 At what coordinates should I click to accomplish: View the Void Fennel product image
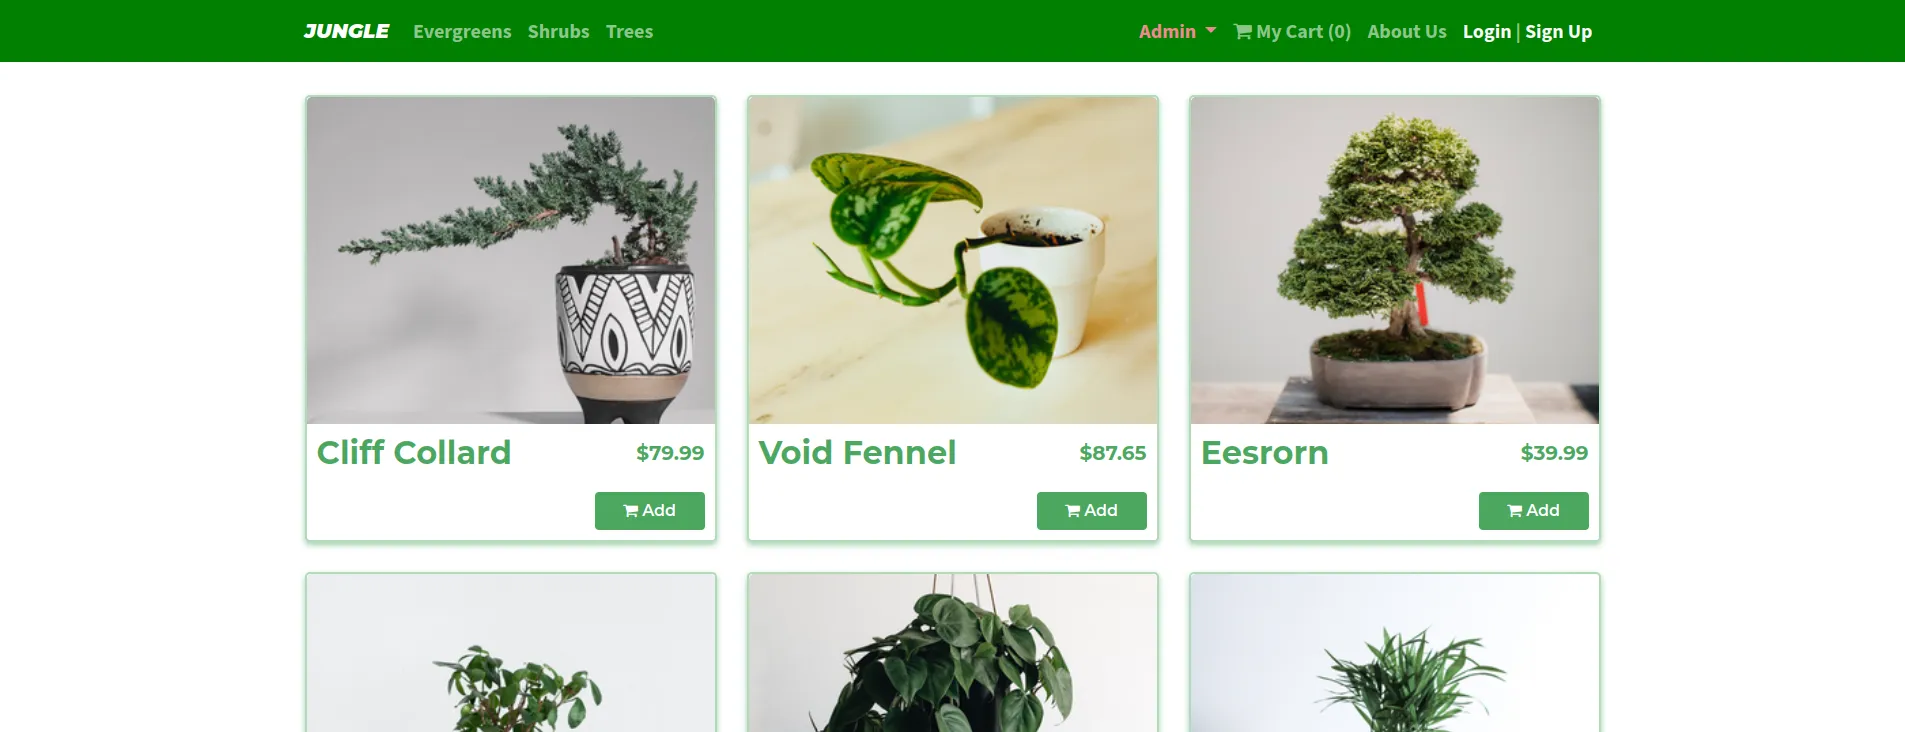tap(953, 260)
